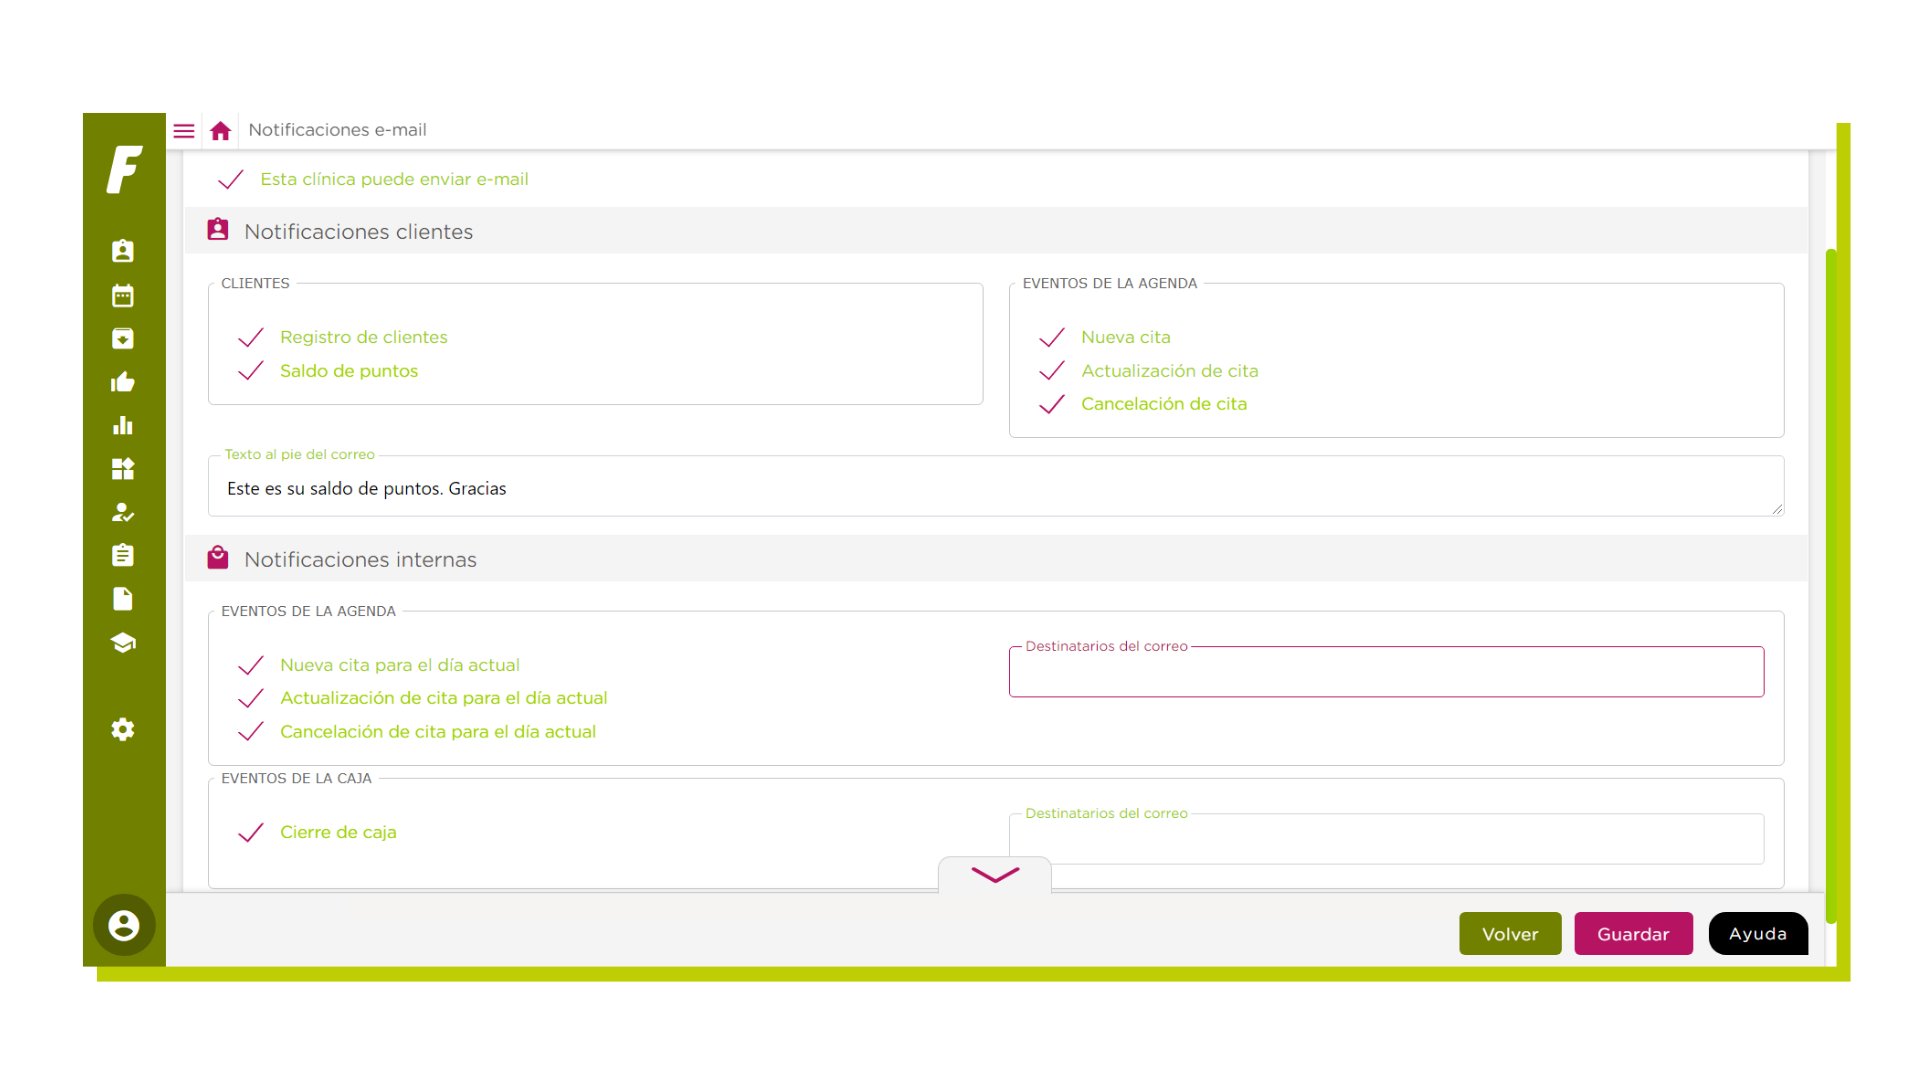Open the inbox download sidebar icon
The width and height of the screenshot is (1920, 1080).
(x=123, y=339)
